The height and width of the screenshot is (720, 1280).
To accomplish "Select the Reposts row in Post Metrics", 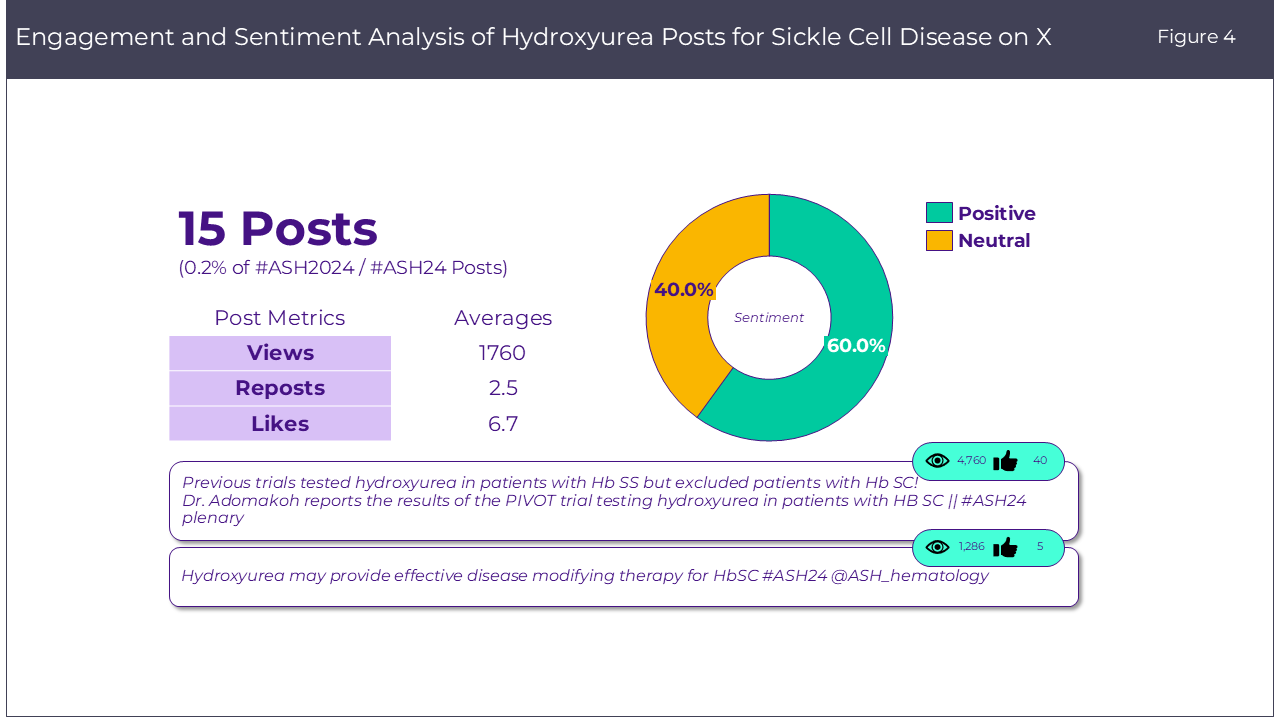I will tap(280, 388).
